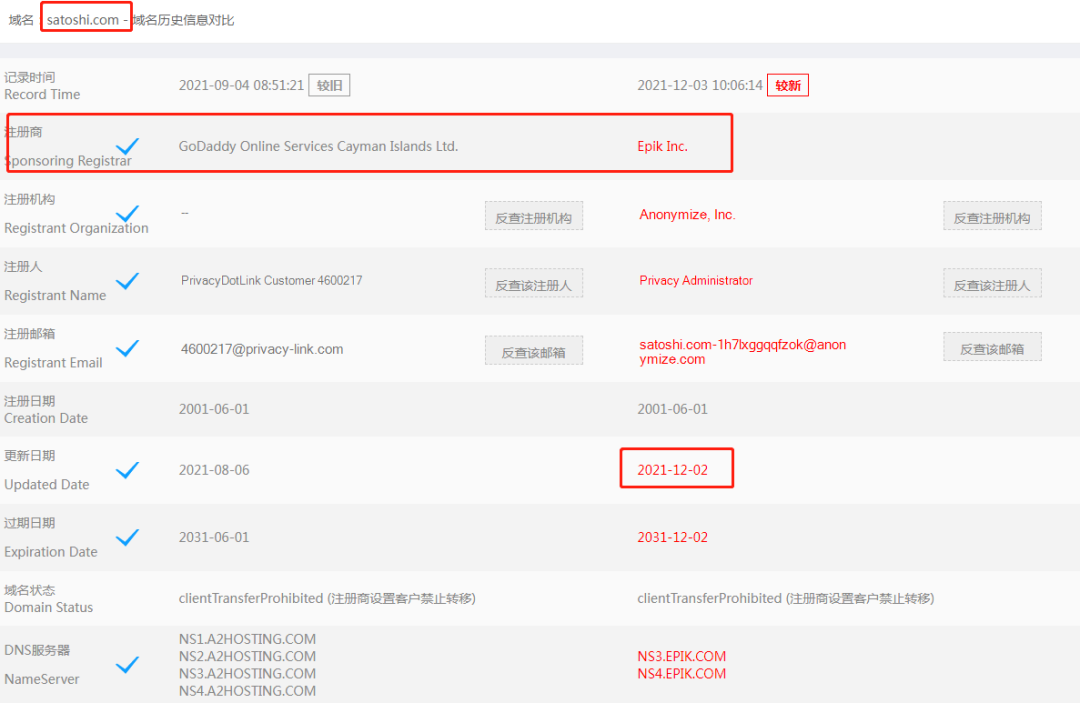Click the satoshi.com-1h7lxggqqfzok@anonymize.com email
The width and height of the screenshot is (1080, 703).
pyautogui.click(x=742, y=352)
